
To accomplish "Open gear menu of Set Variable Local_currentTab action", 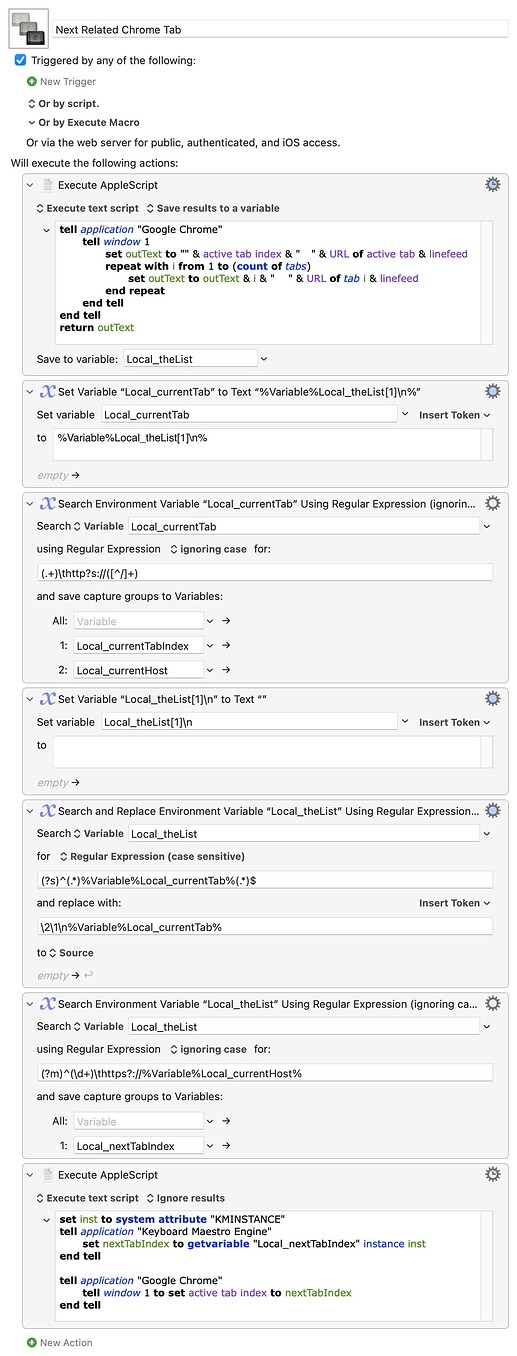I will [x=492, y=391].
